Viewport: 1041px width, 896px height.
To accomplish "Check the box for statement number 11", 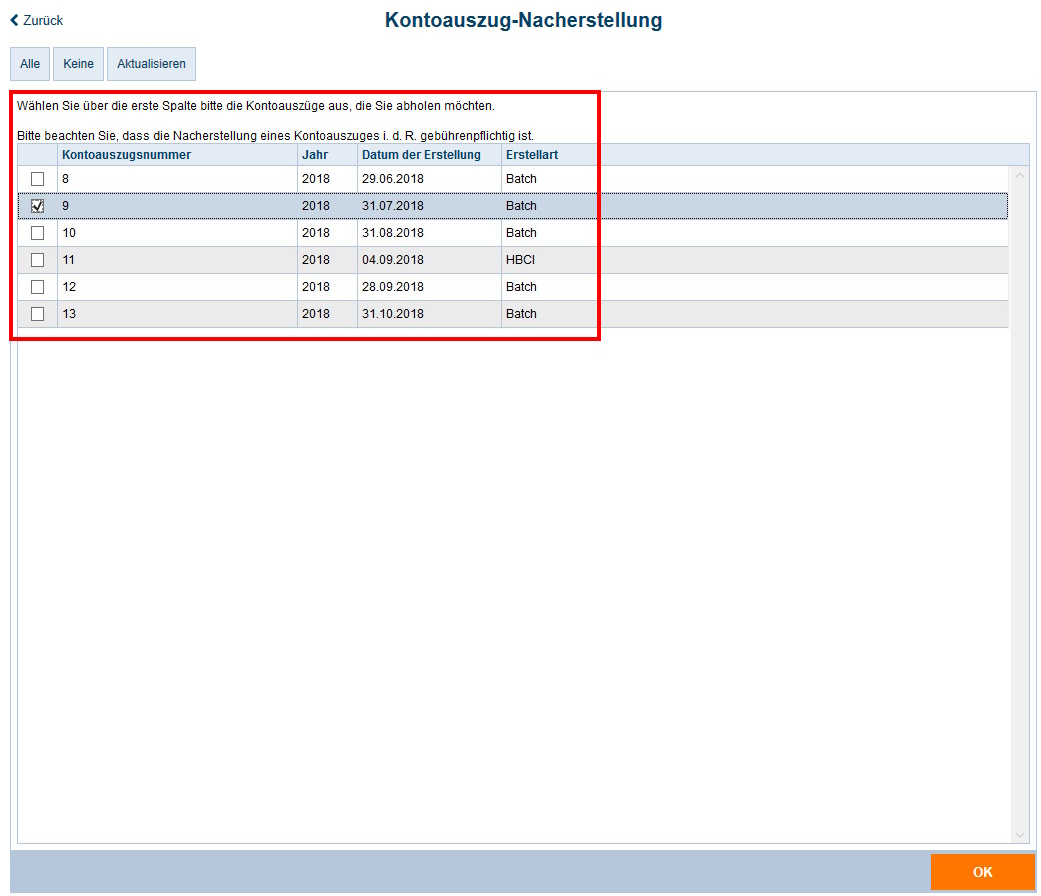I will click(x=36, y=259).
